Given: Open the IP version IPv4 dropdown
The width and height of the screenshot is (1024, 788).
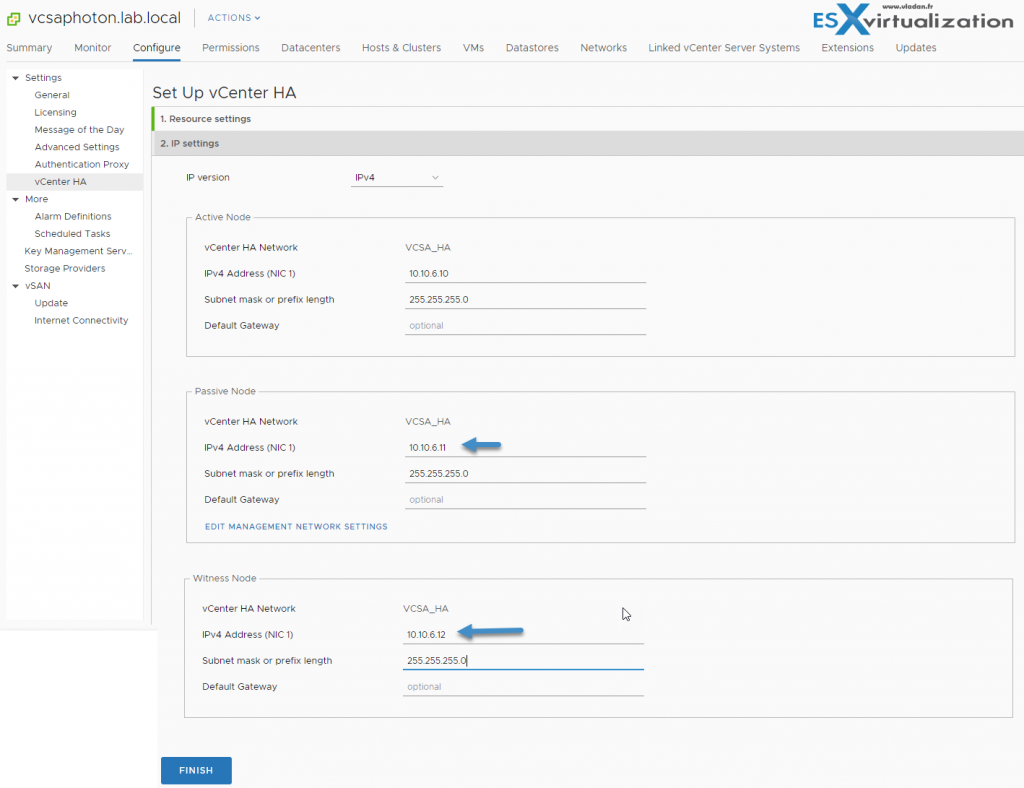Looking at the screenshot, I should 397,178.
